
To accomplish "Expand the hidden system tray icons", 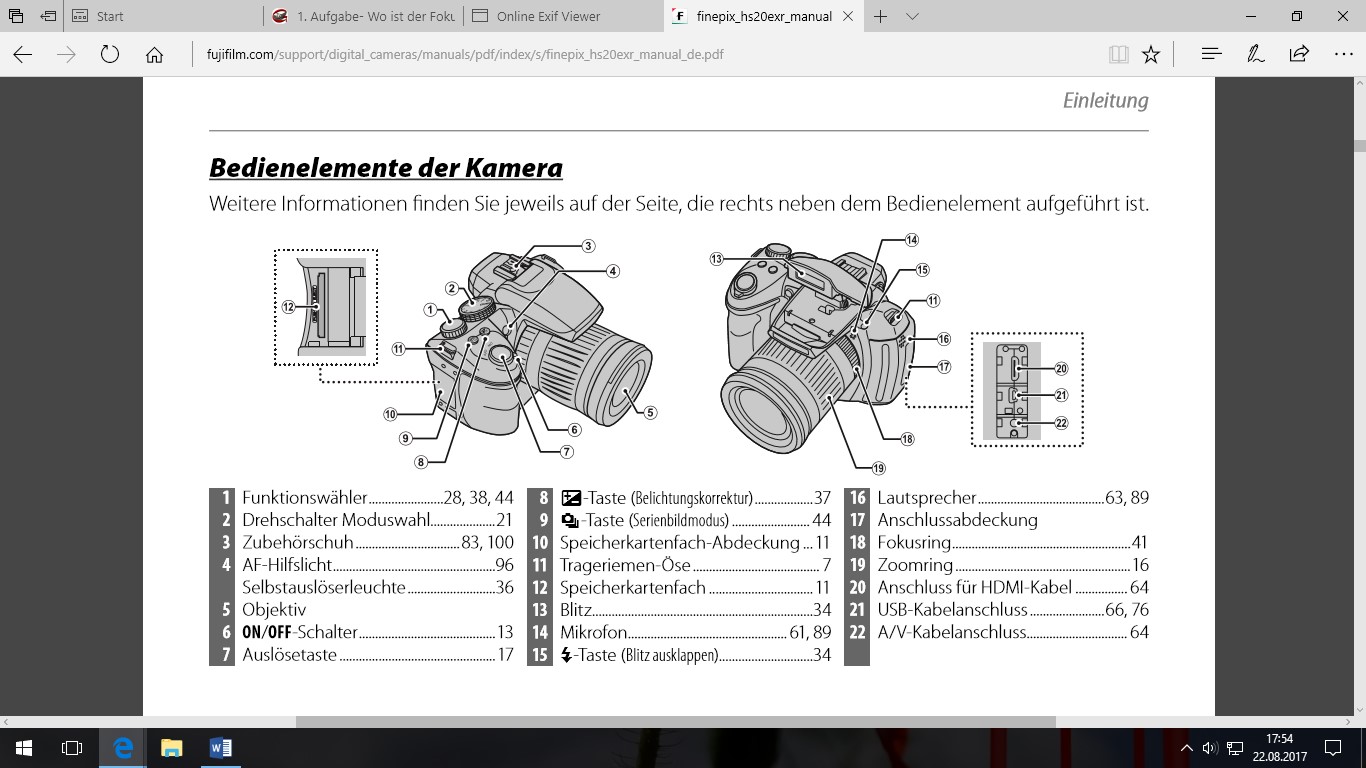I will coord(1187,748).
